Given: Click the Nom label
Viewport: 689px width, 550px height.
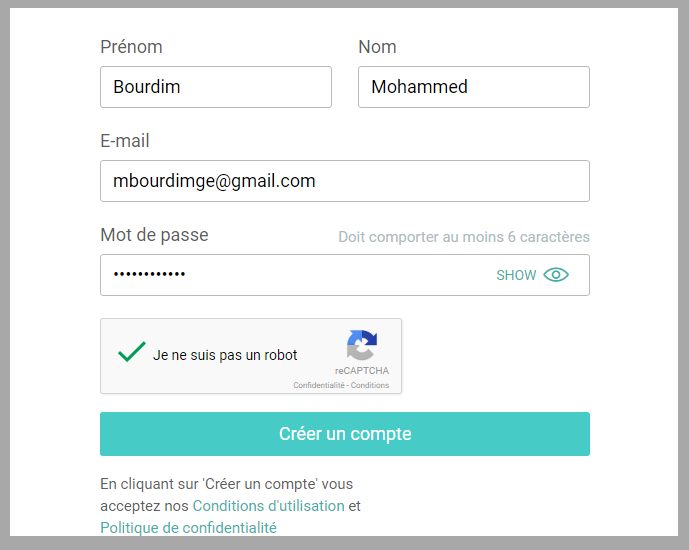Looking at the screenshot, I should (x=377, y=47).
